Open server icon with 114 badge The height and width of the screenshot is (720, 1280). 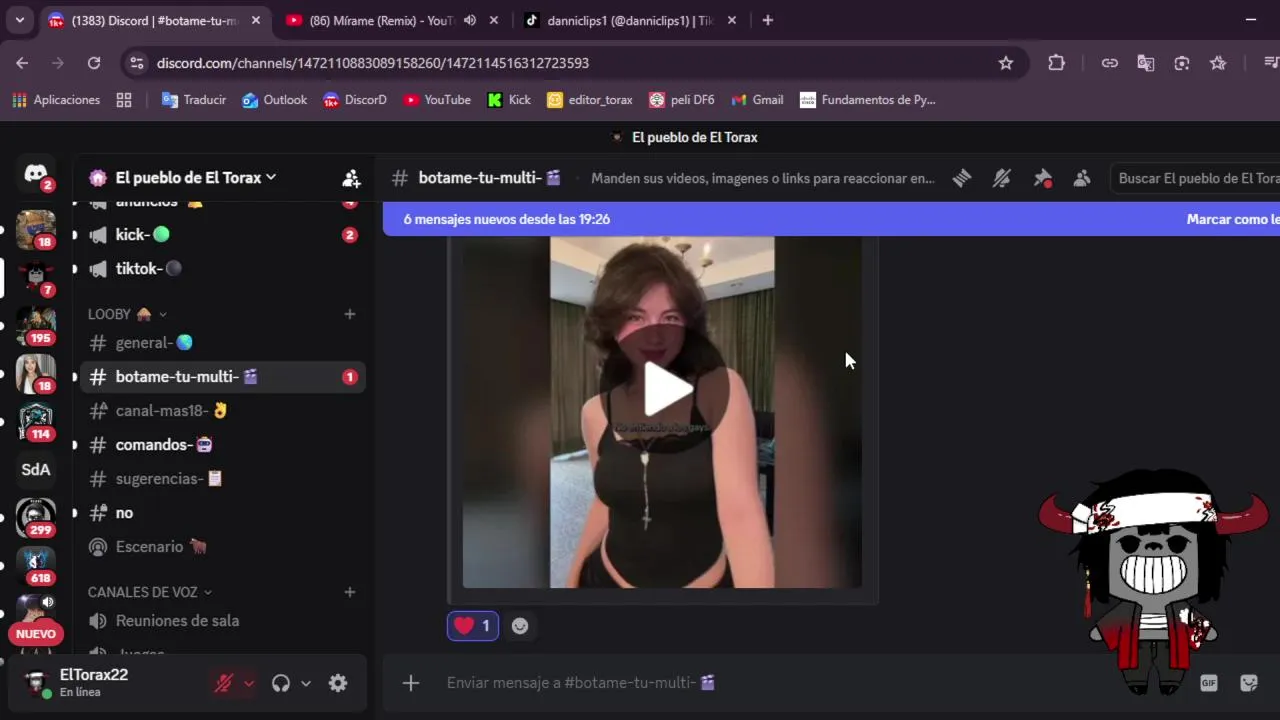[x=36, y=421]
